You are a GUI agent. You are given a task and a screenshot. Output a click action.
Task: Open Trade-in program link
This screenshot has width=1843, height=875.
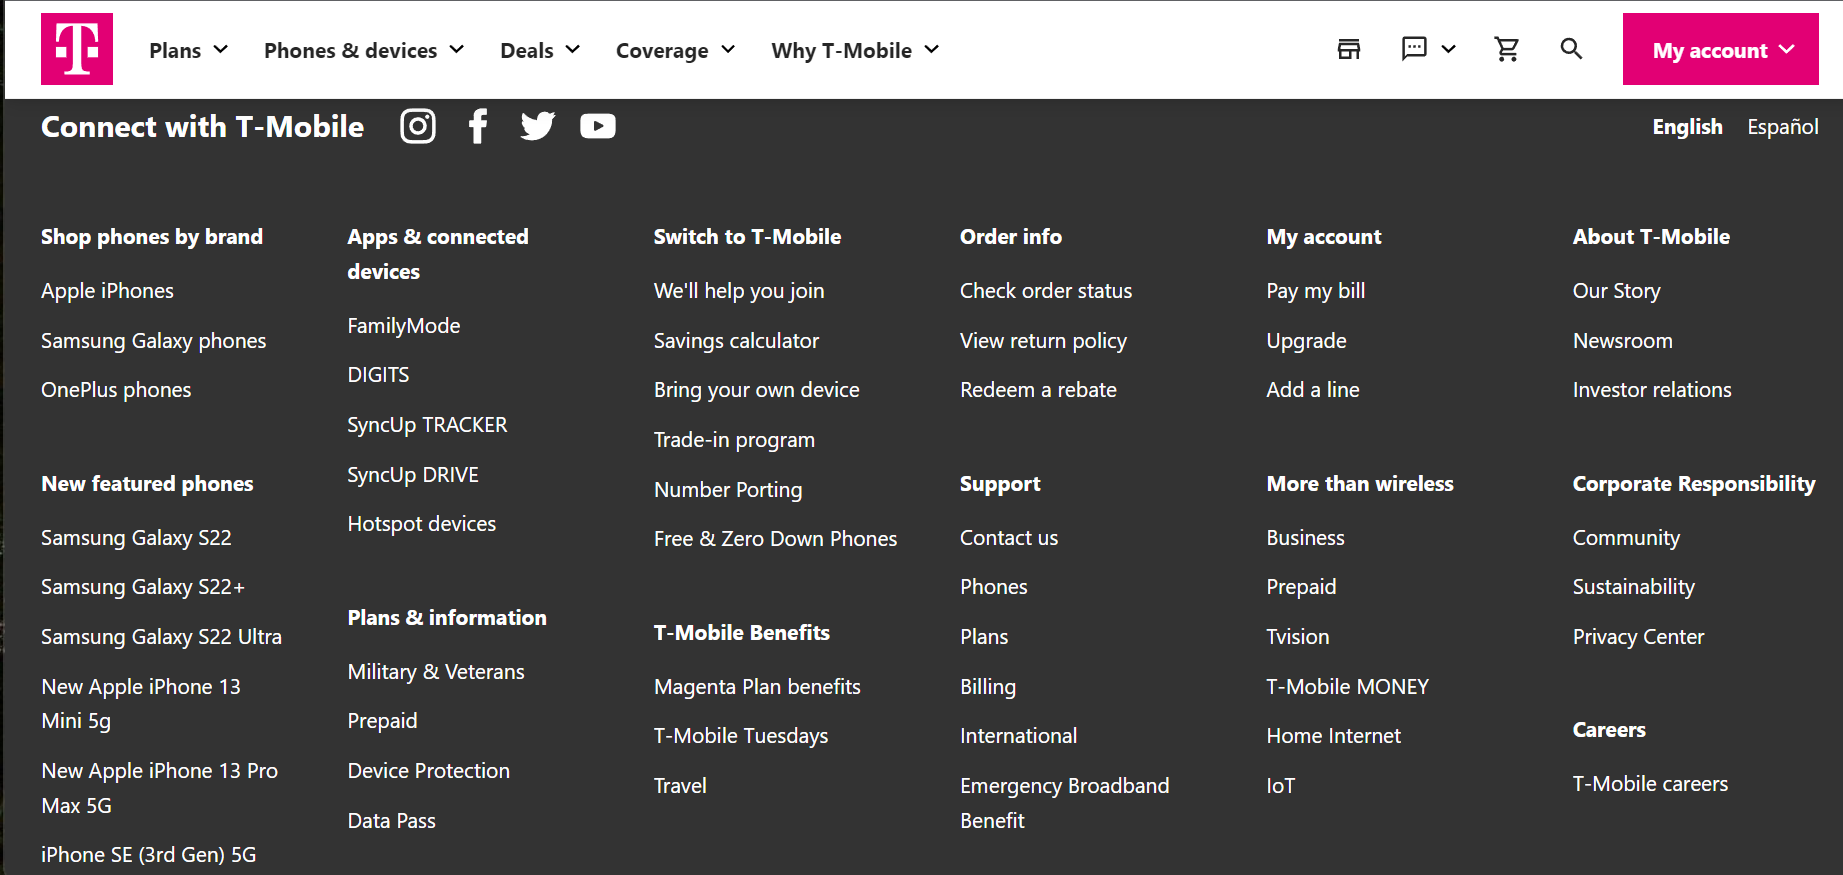(x=734, y=440)
